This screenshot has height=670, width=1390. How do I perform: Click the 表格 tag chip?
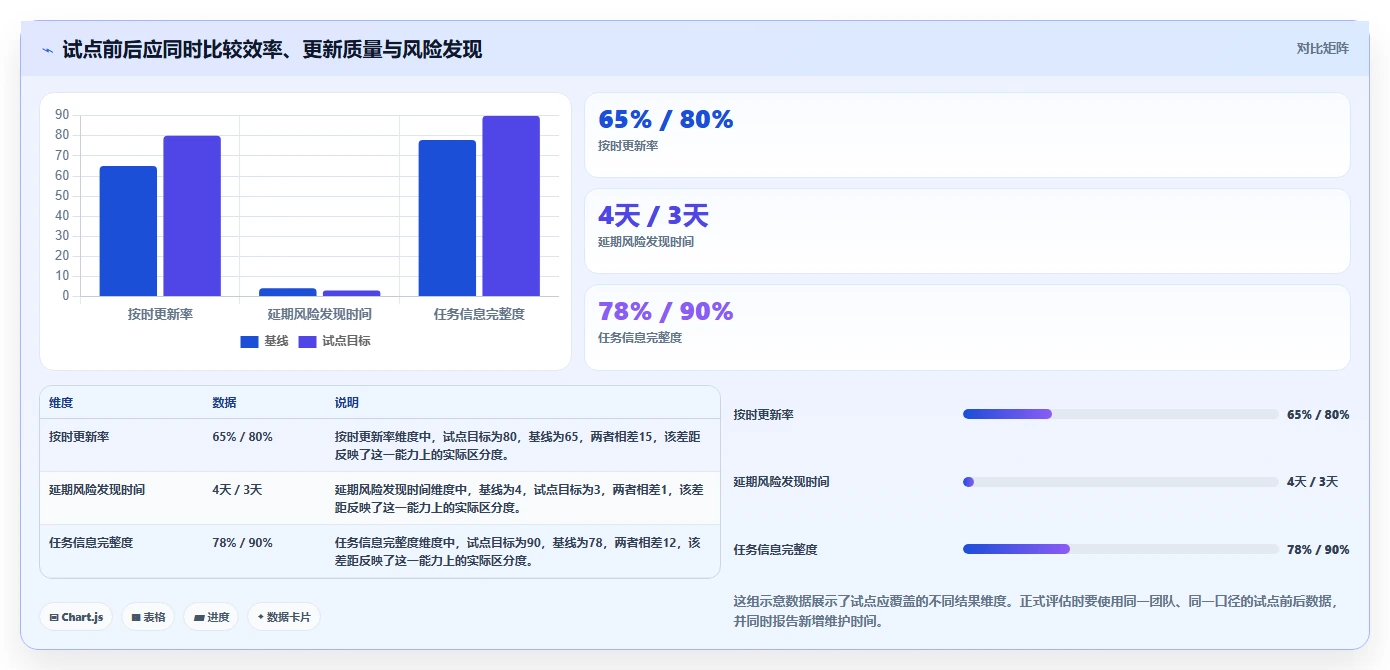(x=148, y=617)
